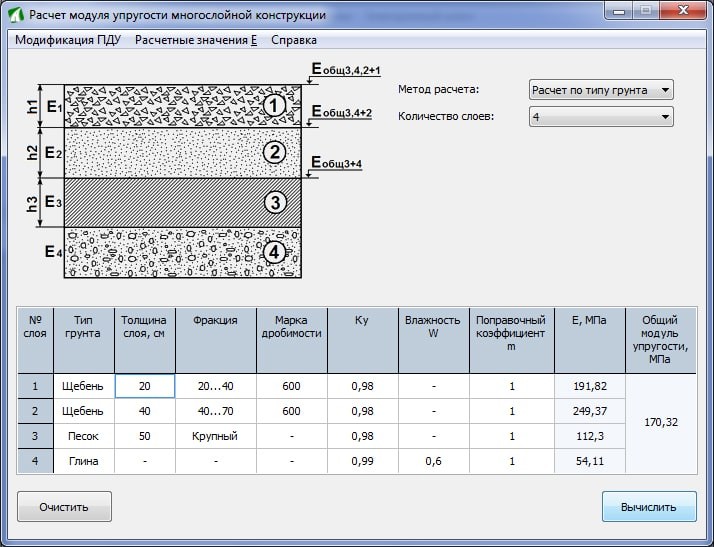Click E value 54,11
This screenshot has height=547, width=714.
tap(590, 461)
